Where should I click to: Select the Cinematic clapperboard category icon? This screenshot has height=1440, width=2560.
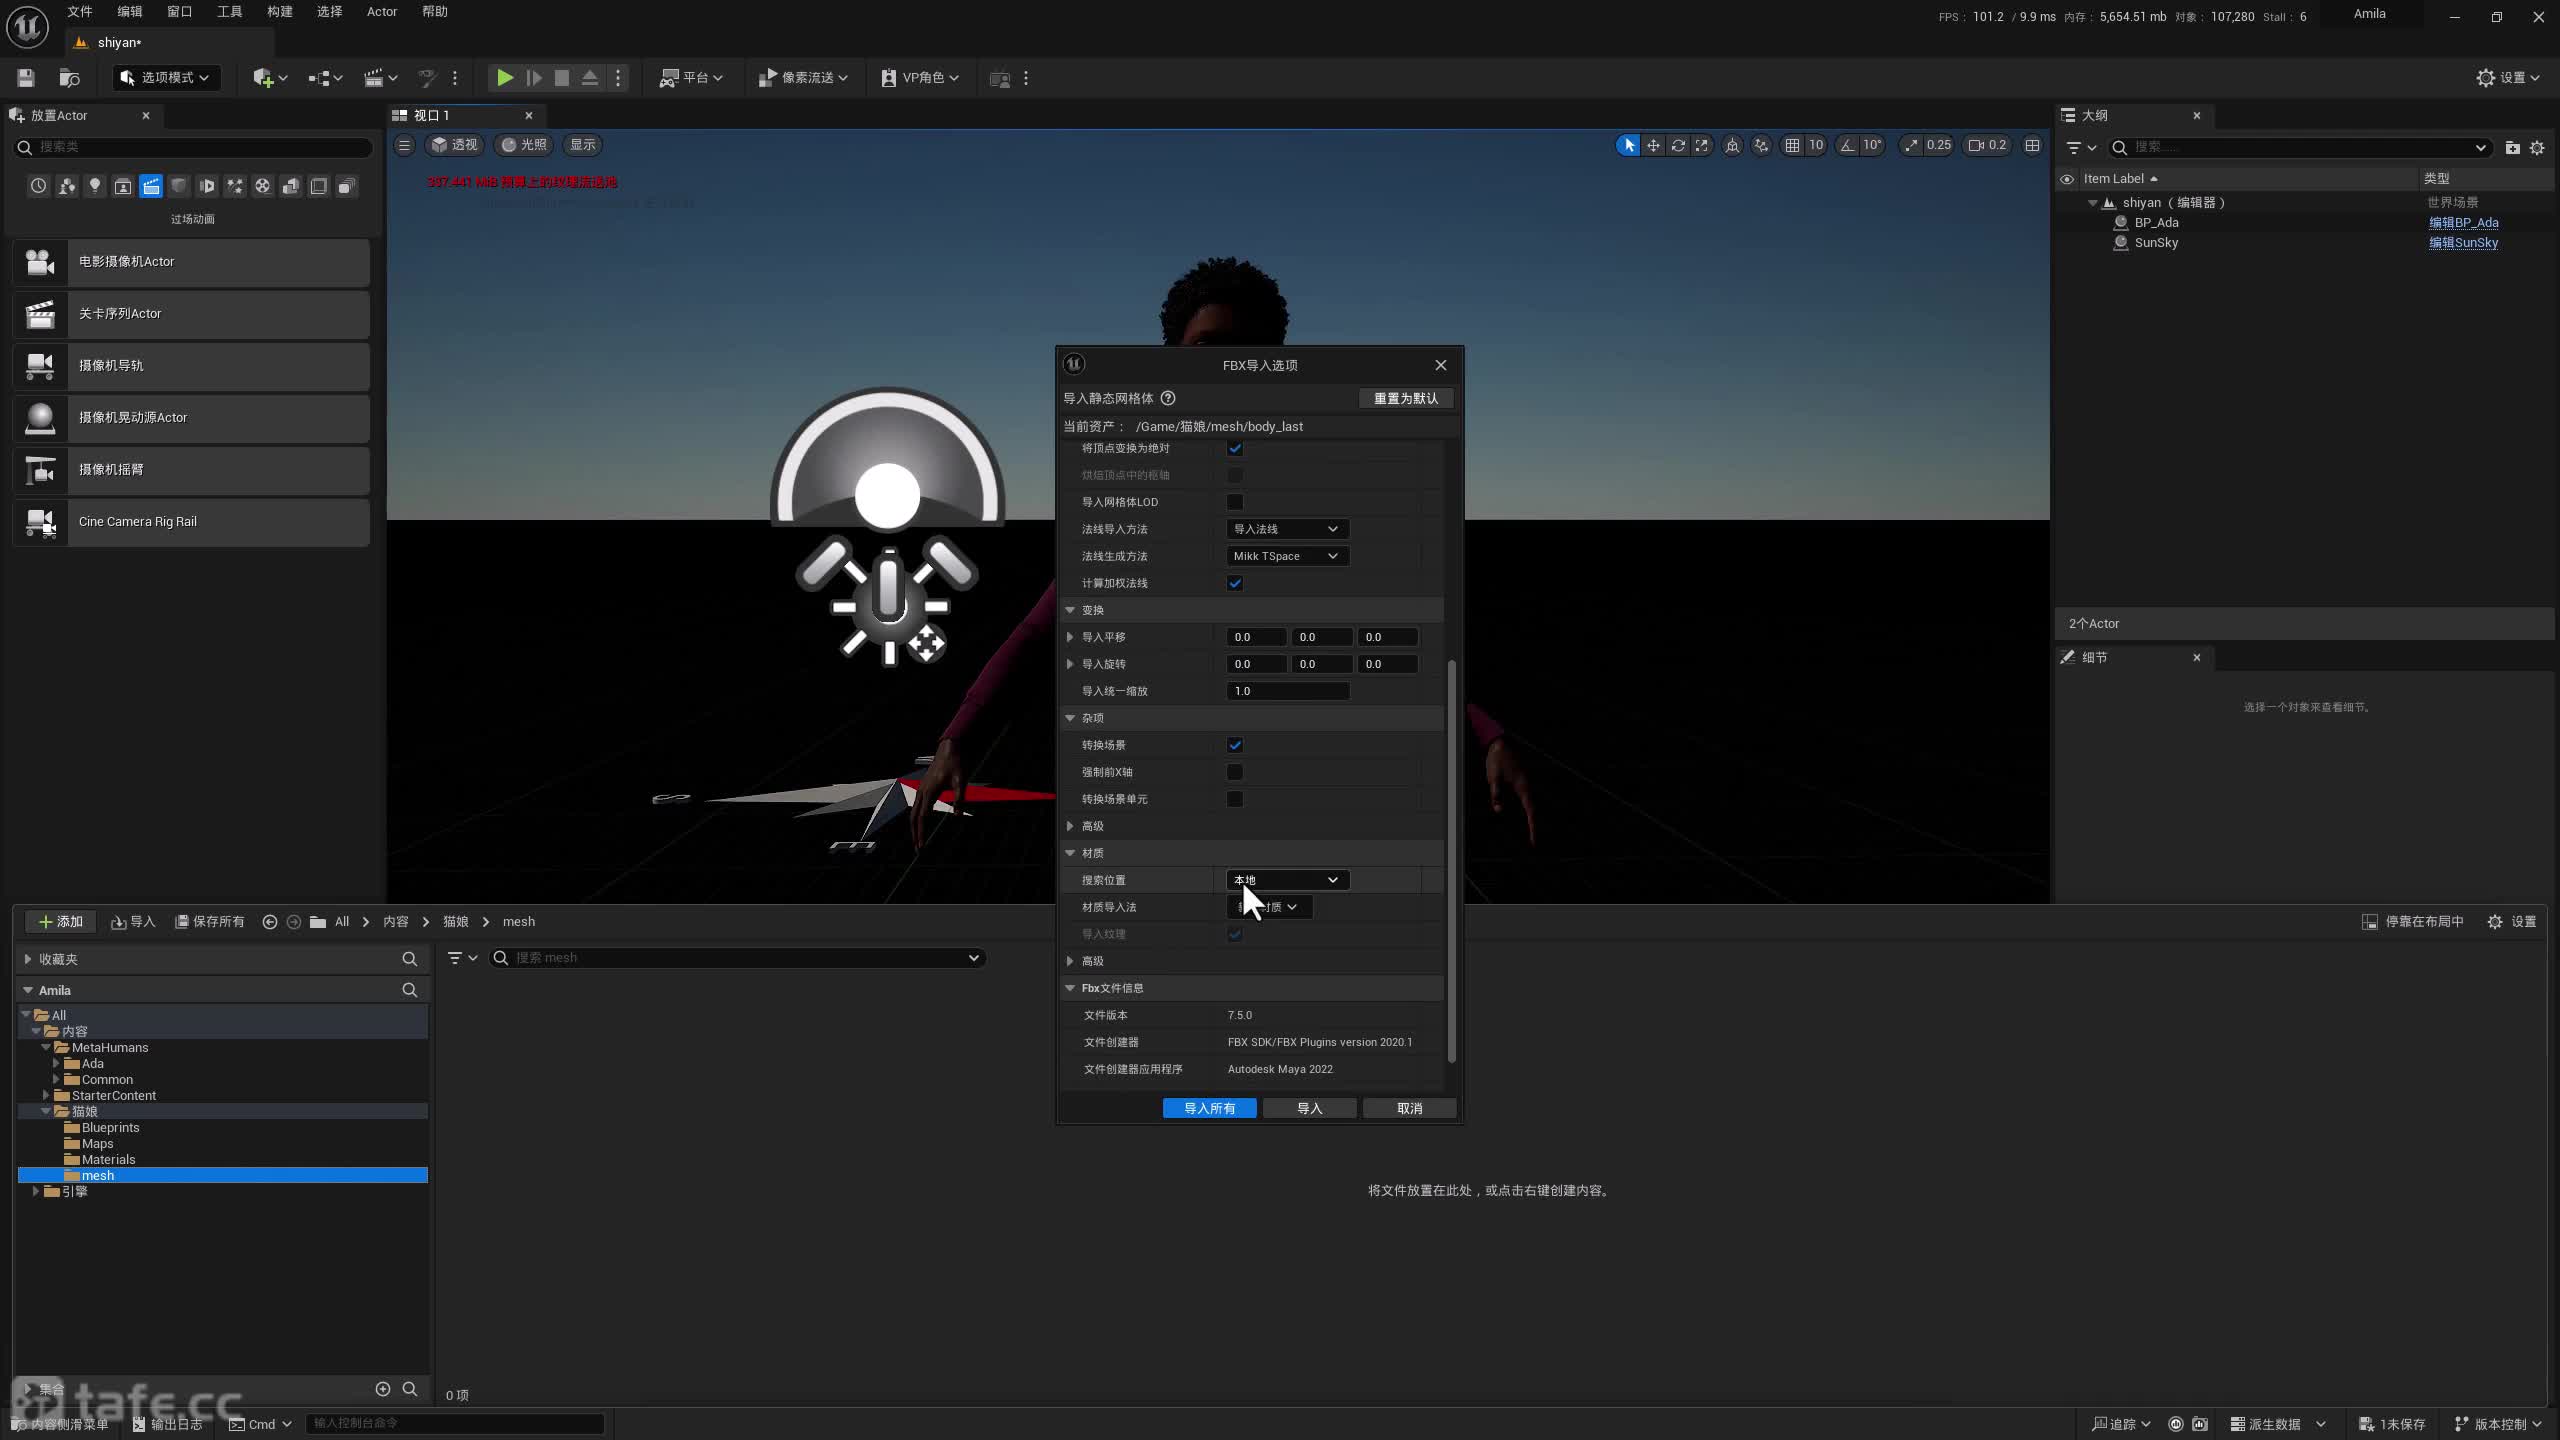[150, 186]
